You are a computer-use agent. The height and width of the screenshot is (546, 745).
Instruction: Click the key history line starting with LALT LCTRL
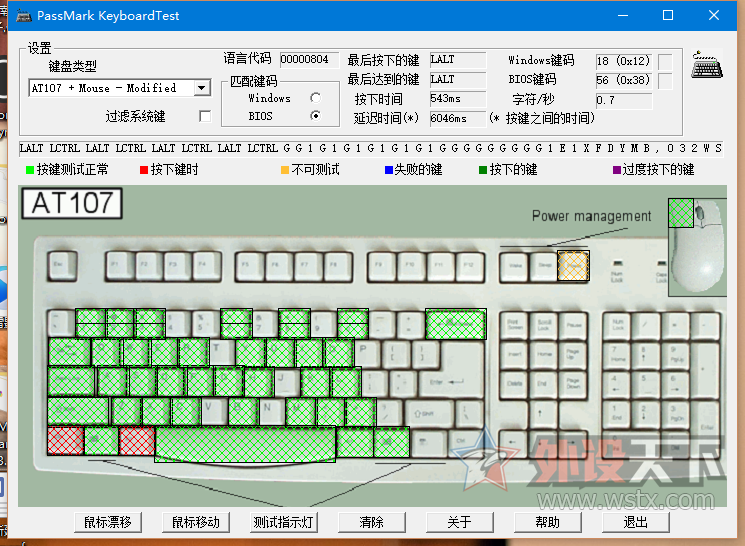point(371,149)
